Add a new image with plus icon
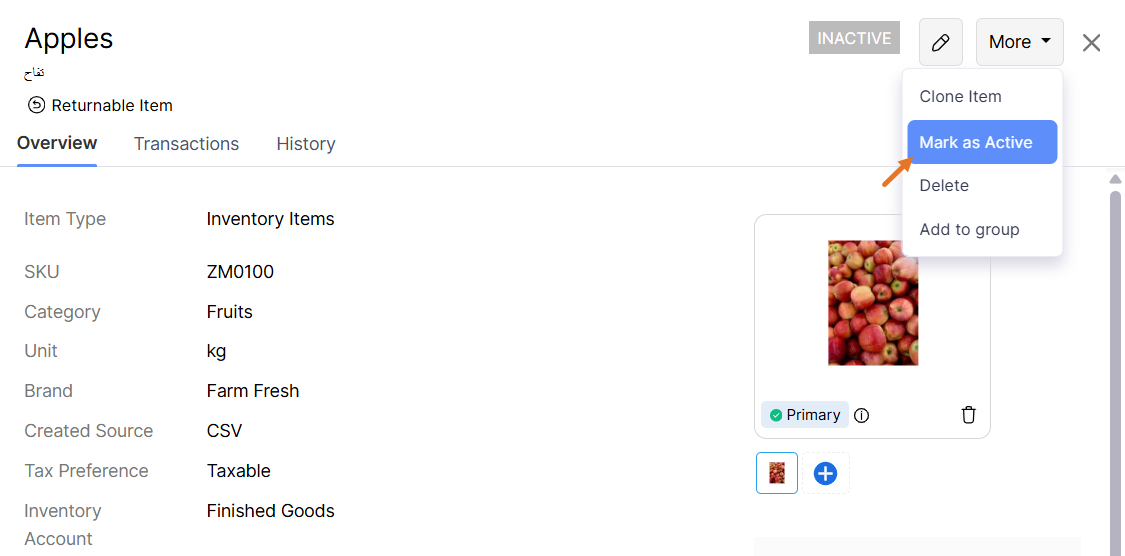 [825, 473]
